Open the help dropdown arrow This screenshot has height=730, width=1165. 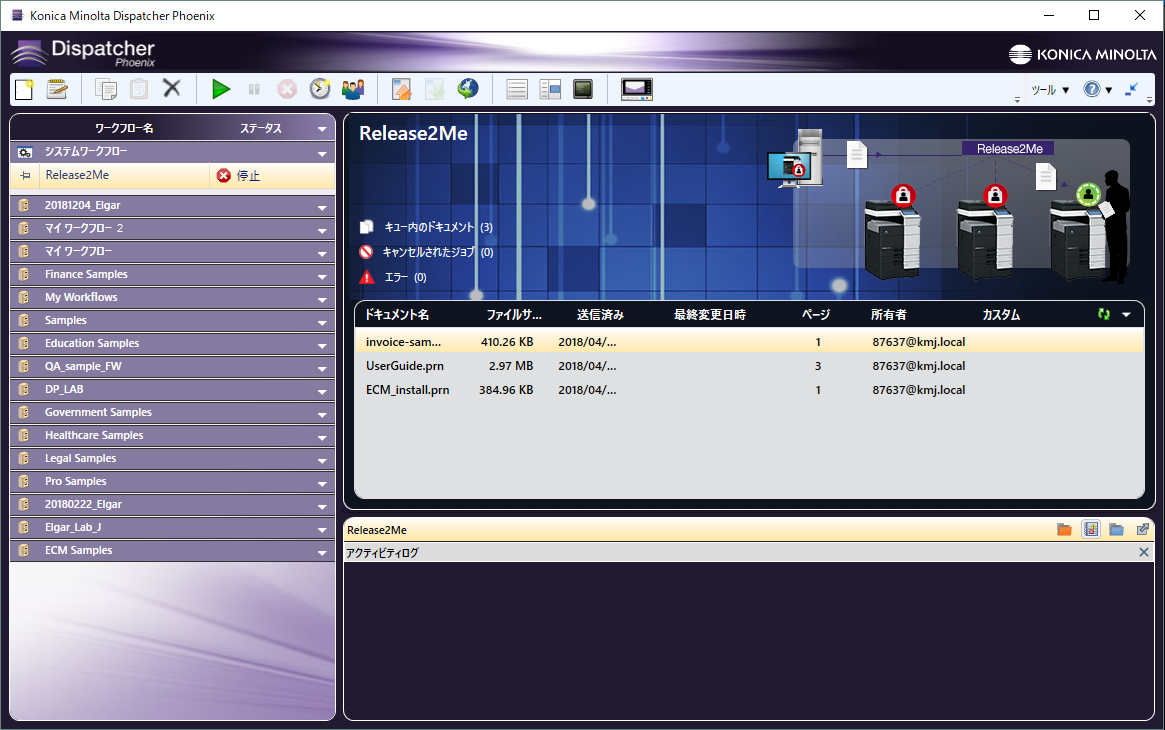pos(1109,91)
